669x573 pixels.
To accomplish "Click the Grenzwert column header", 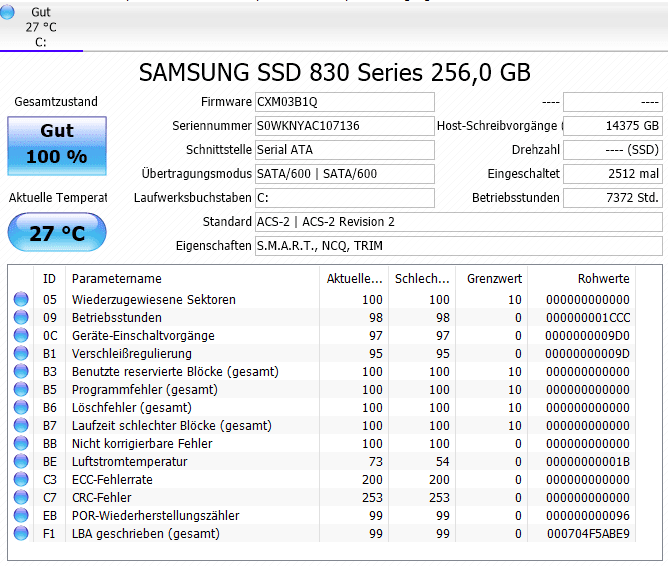I will pyautogui.click(x=493, y=278).
